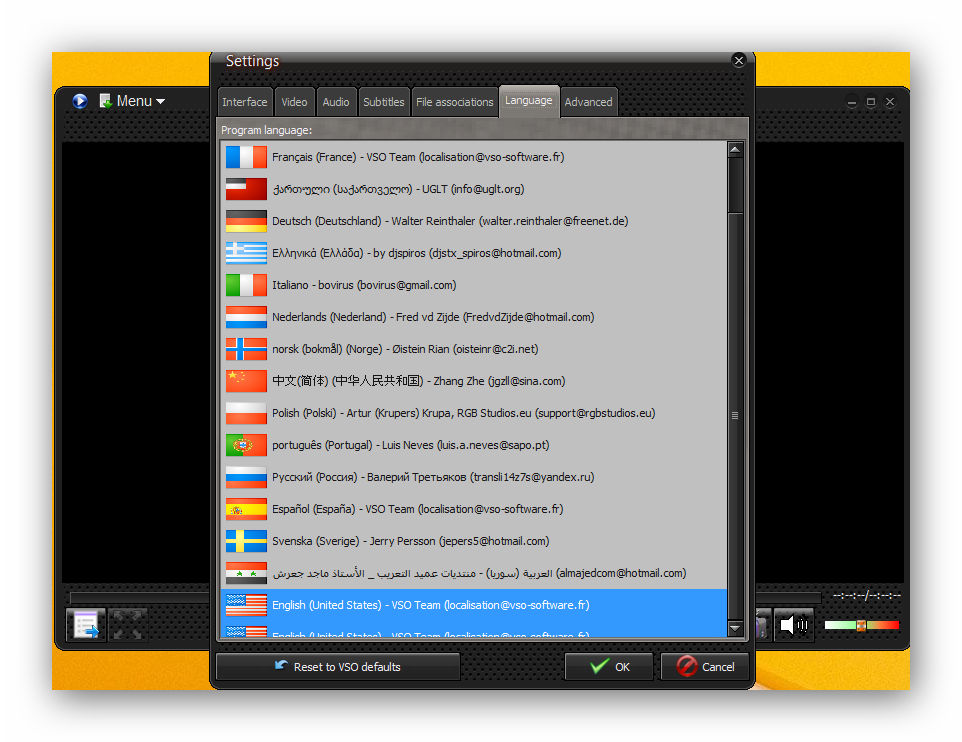This screenshot has height=742, width=962.
Task: Minimize the media player window
Action: pos(852,102)
